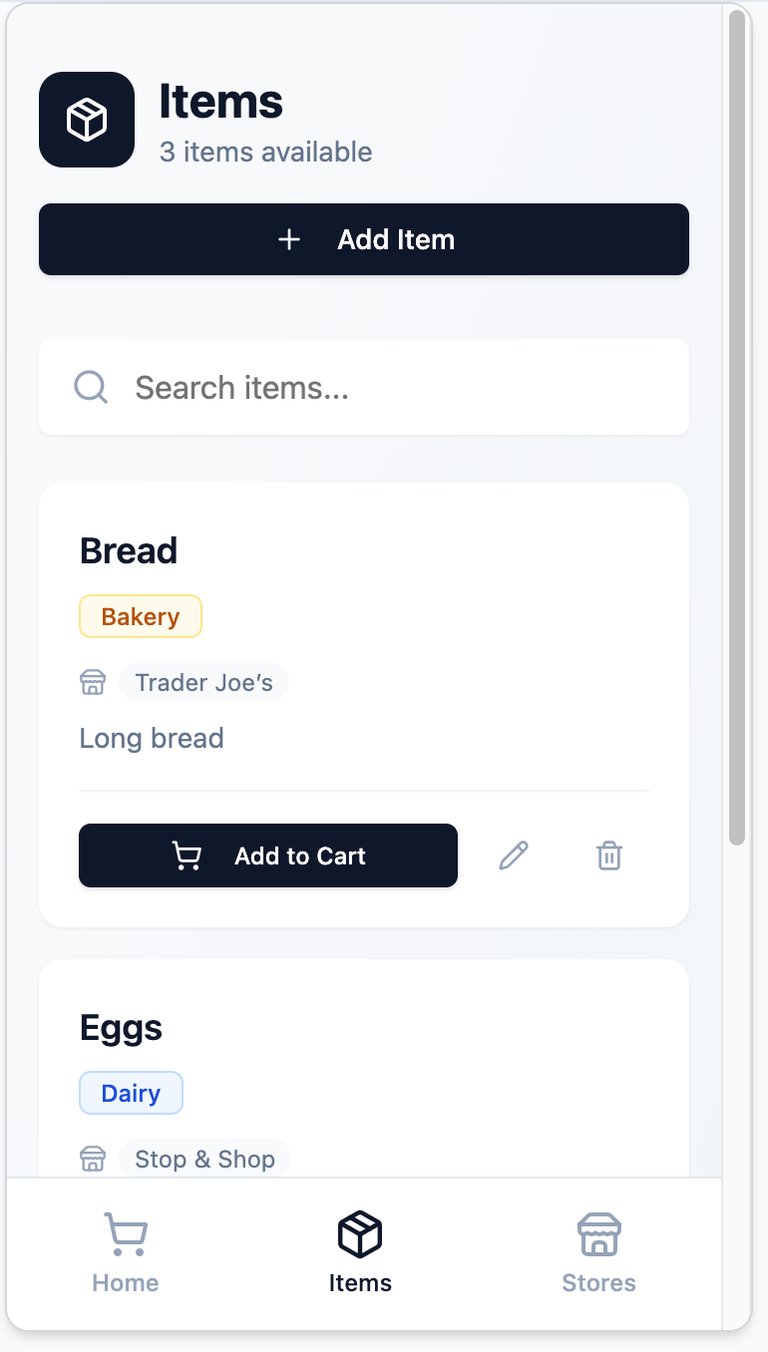Image resolution: width=768 pixels, height=1352 pixels.
Task: Click the vertical scrollbar thumb
Action: tap(737, 430)
